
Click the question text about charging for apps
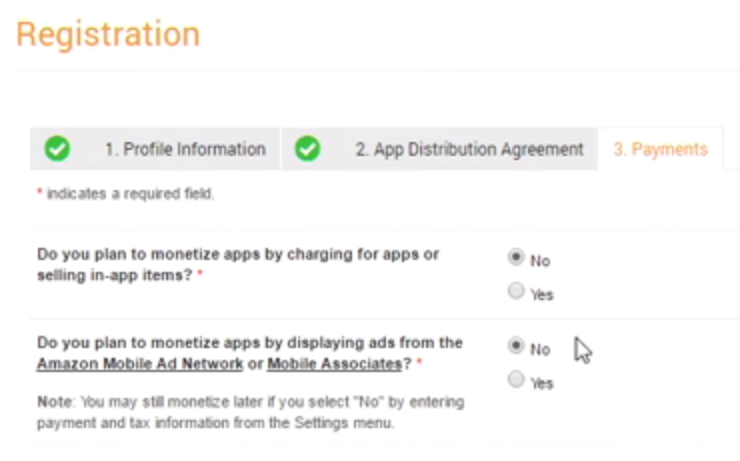pos(238,265)
